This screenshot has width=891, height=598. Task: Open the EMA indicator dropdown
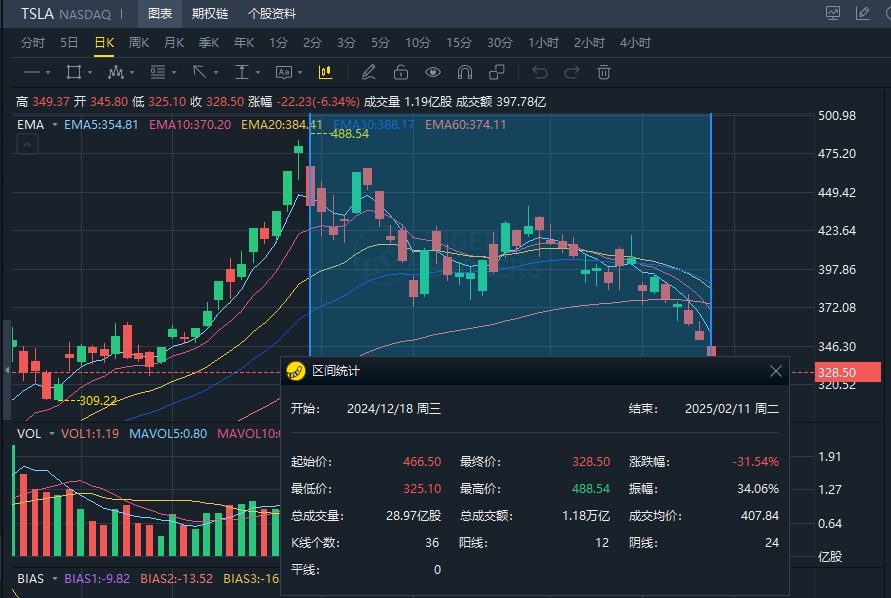pos(55,124)
